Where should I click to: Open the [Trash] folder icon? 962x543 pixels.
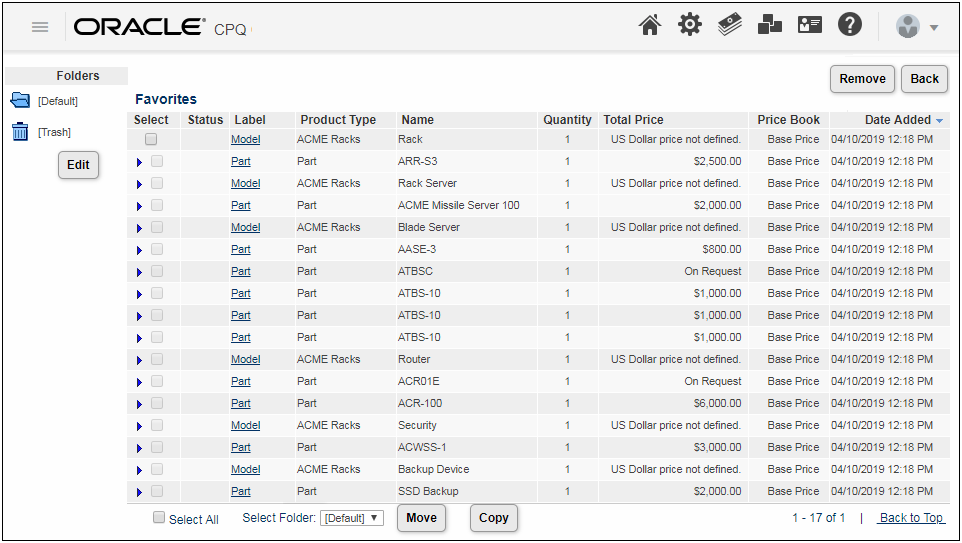pyautogui.click(x=20, y=132)
